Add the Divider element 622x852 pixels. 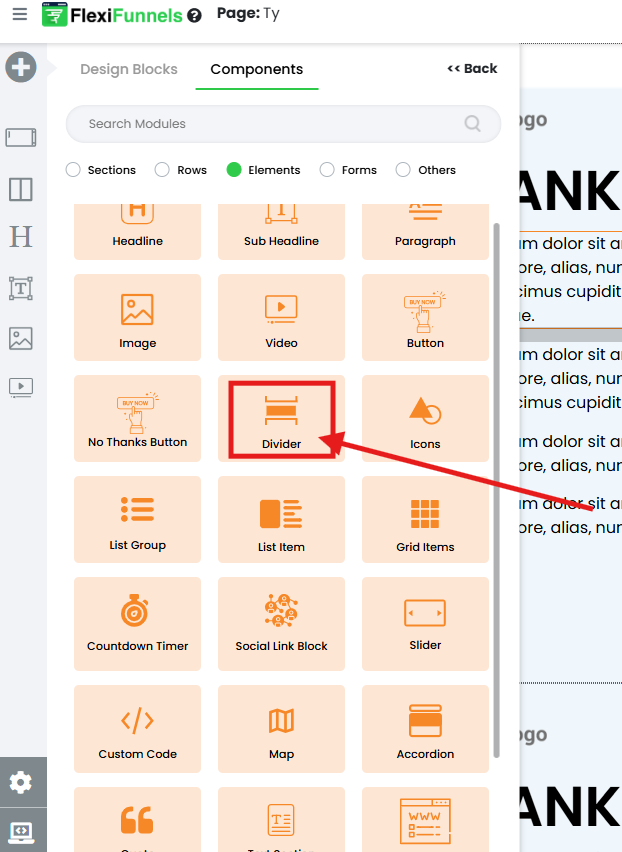click(281, 418)
